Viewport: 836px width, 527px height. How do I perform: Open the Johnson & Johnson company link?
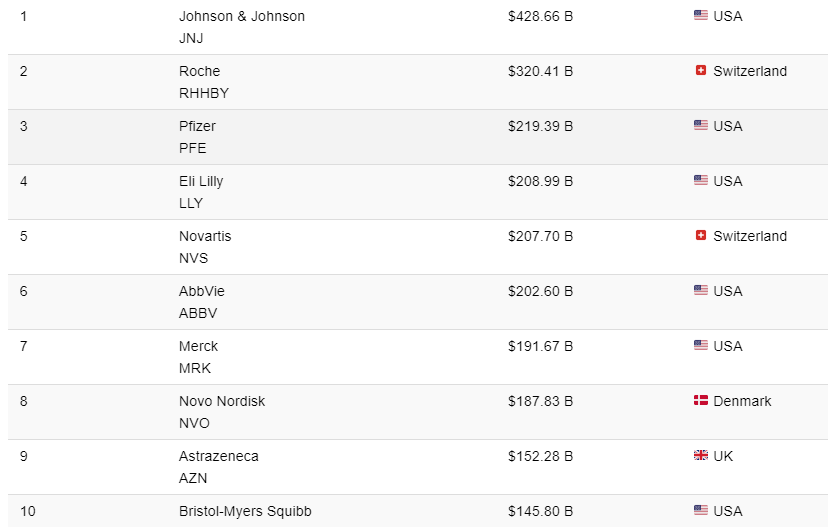pos(241,16)
